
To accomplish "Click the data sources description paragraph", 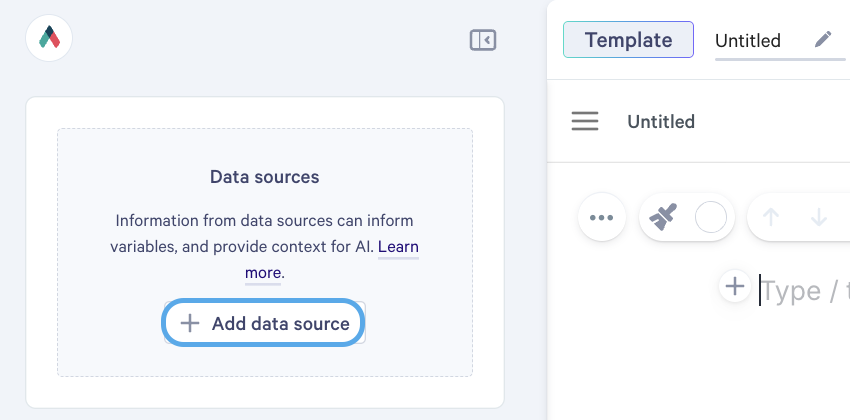I will [265, 247].
